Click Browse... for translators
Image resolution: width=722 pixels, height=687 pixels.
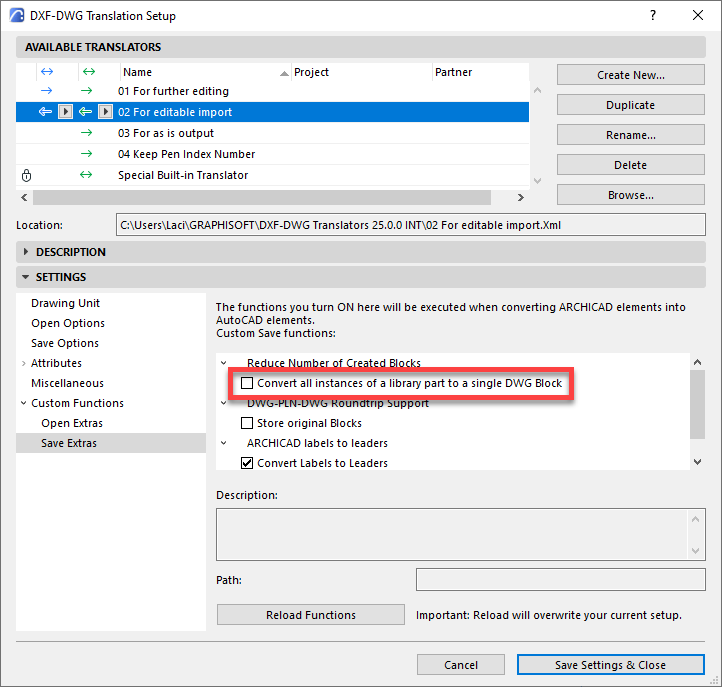[x=630, y=194]
